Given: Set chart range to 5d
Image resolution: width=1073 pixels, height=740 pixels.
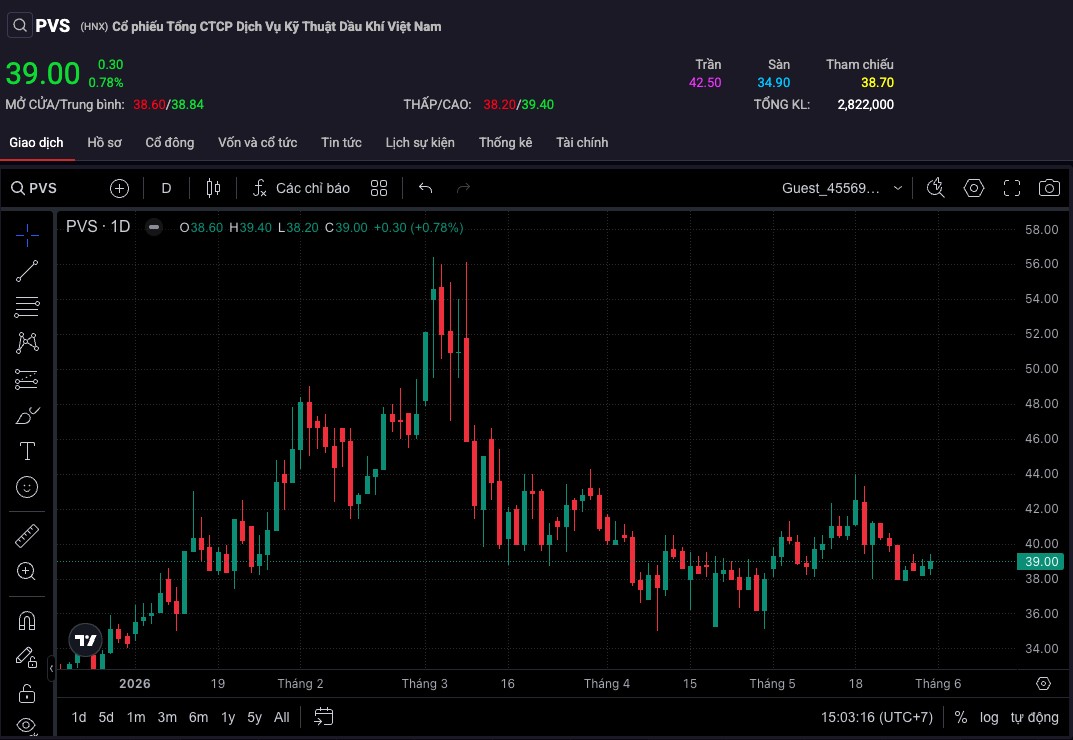Looking at the screenshot, I should click(x=106, y=717).
